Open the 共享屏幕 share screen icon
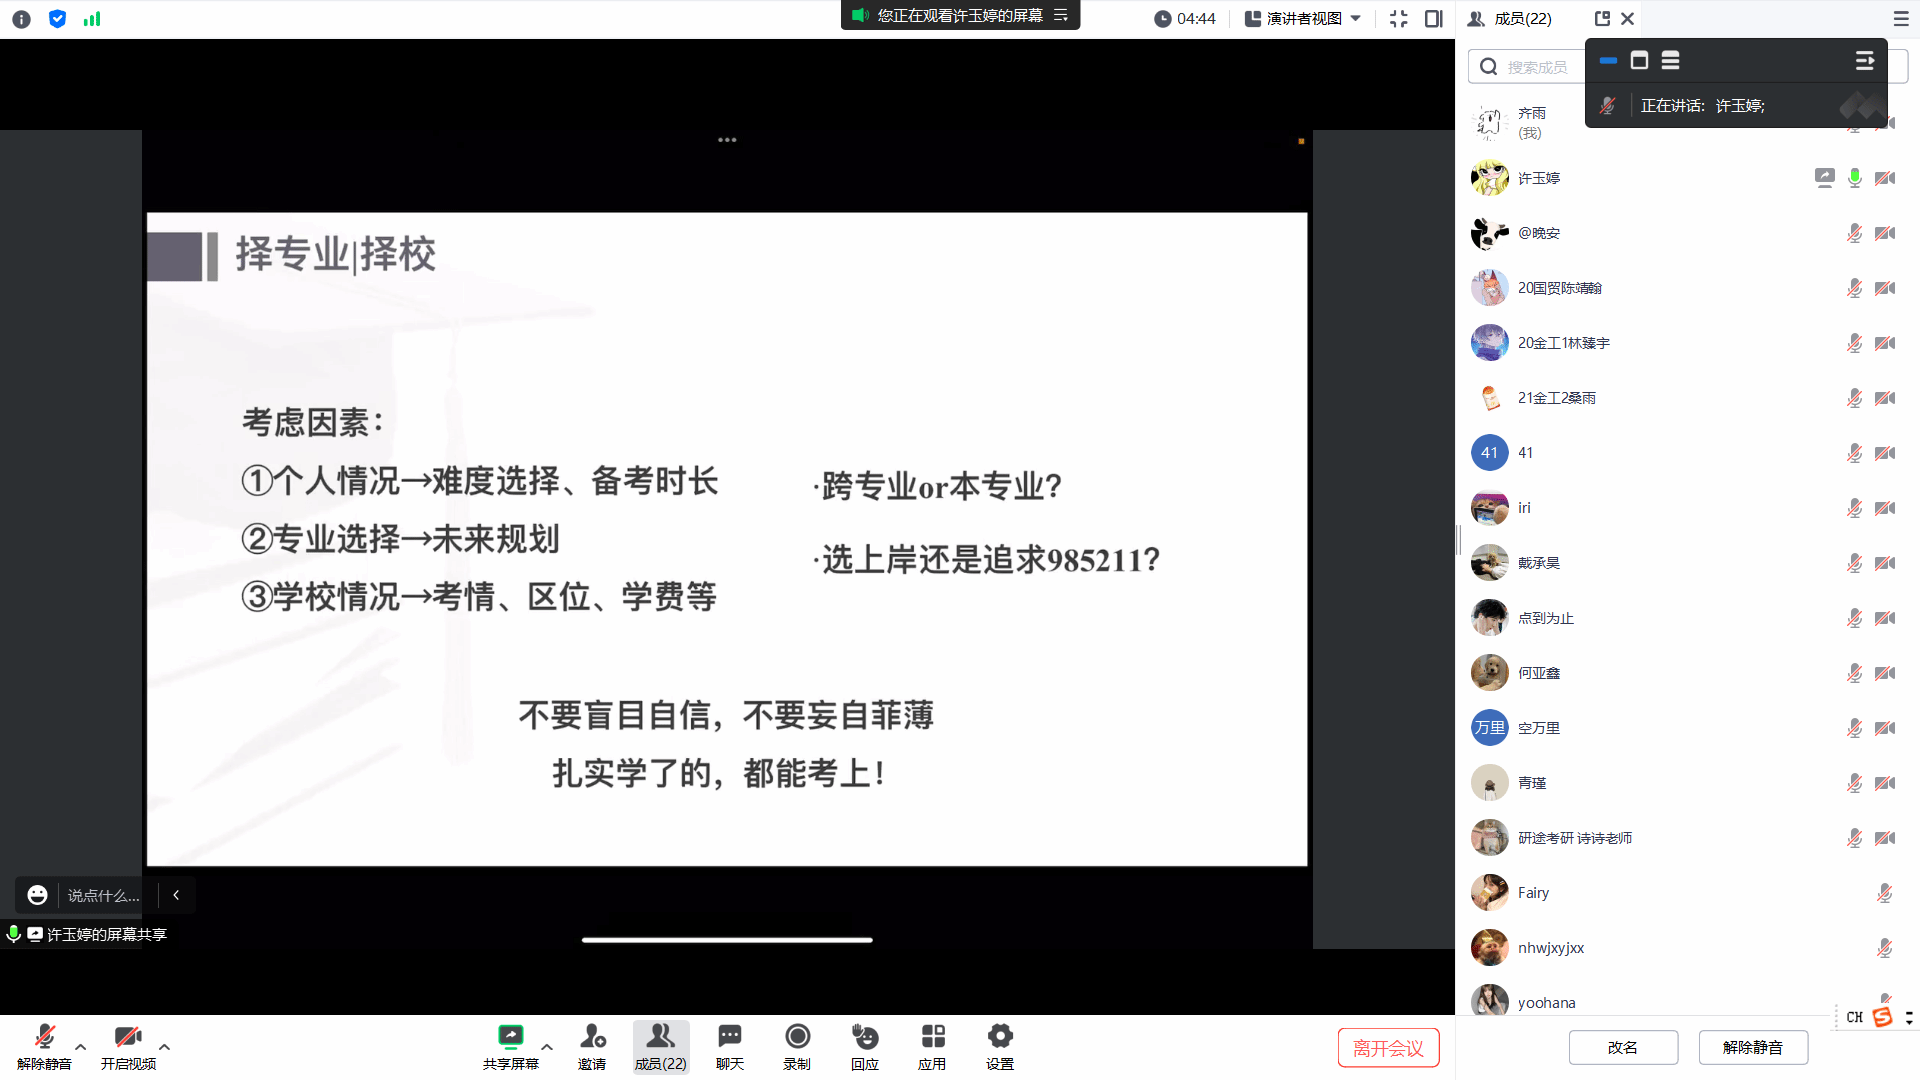Viewport: 1920px width, 1080px height. pyautogui.click(x=510, y=1037)
